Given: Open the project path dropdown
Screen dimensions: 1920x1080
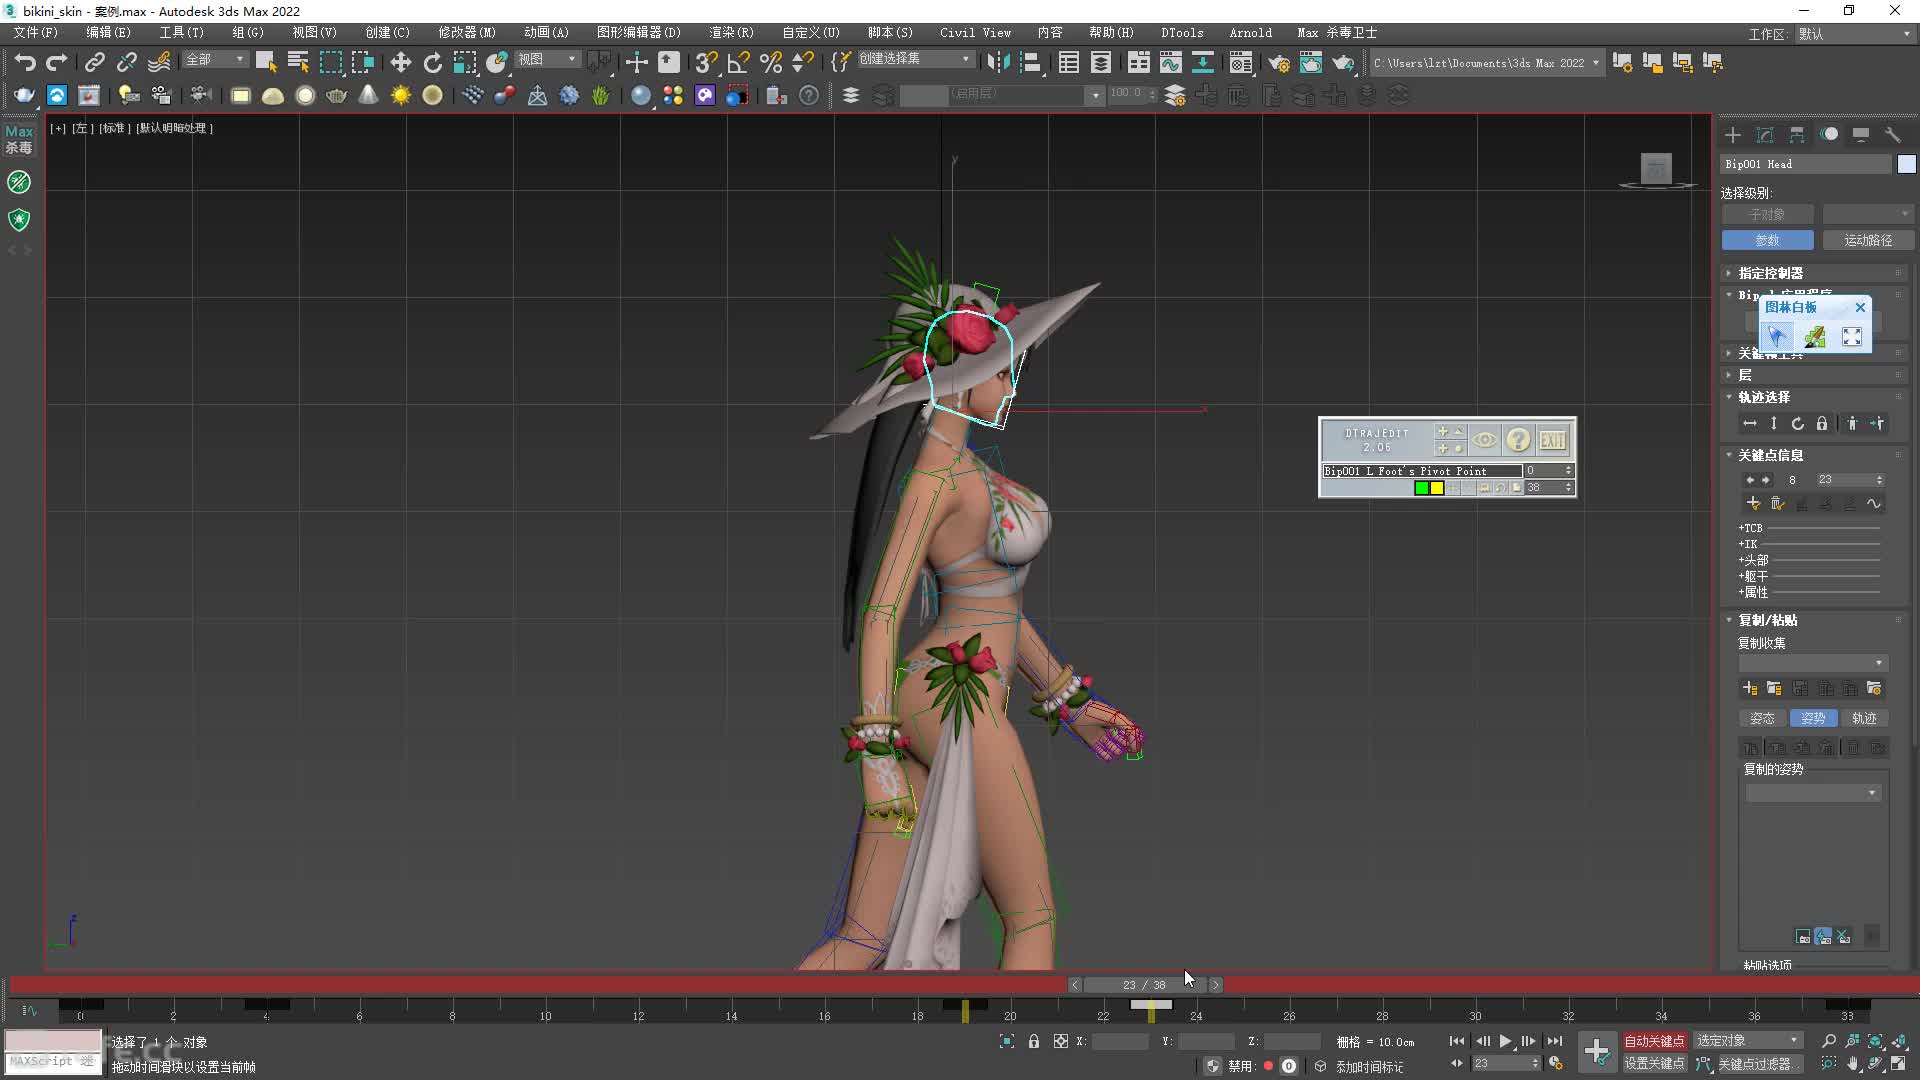Looking at the screenshot, I should tap(1487, 63).
